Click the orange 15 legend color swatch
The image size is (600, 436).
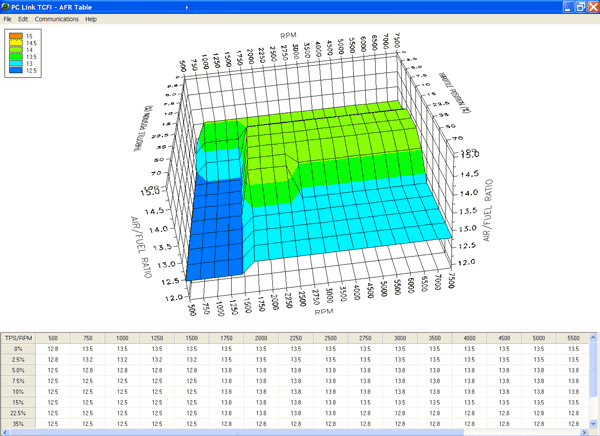(16, 35)
